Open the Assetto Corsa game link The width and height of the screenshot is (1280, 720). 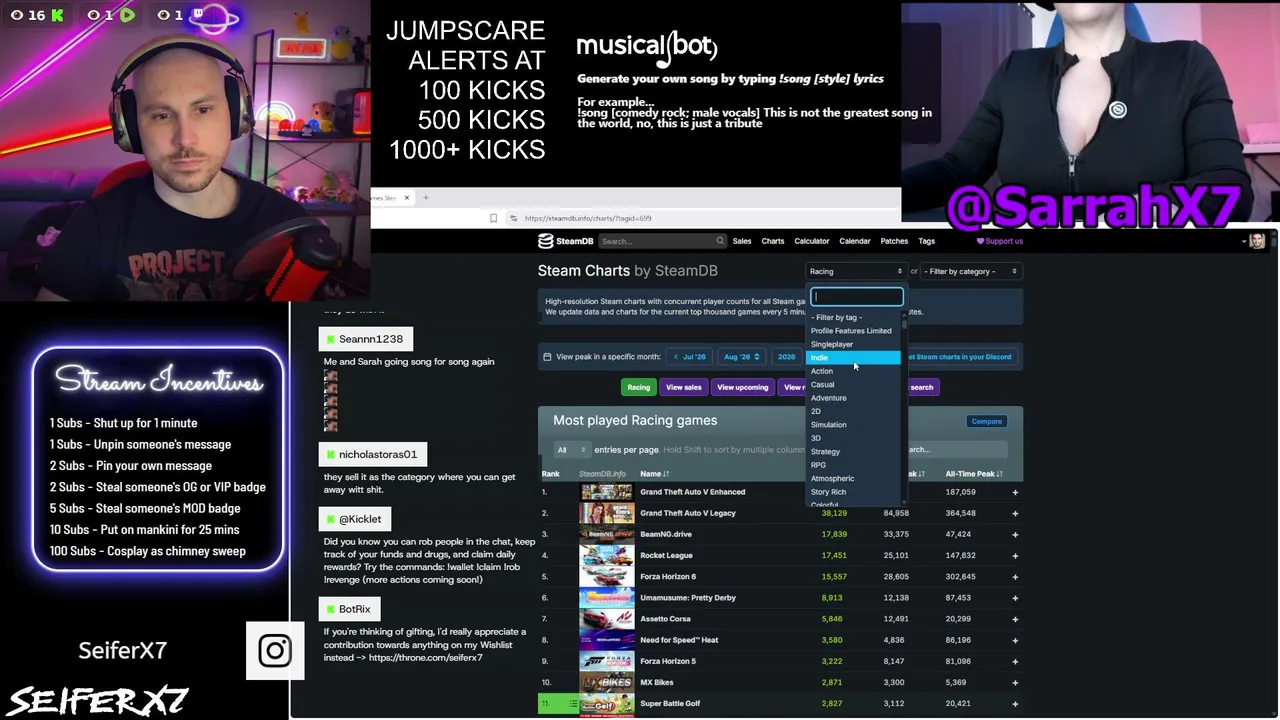665,619
